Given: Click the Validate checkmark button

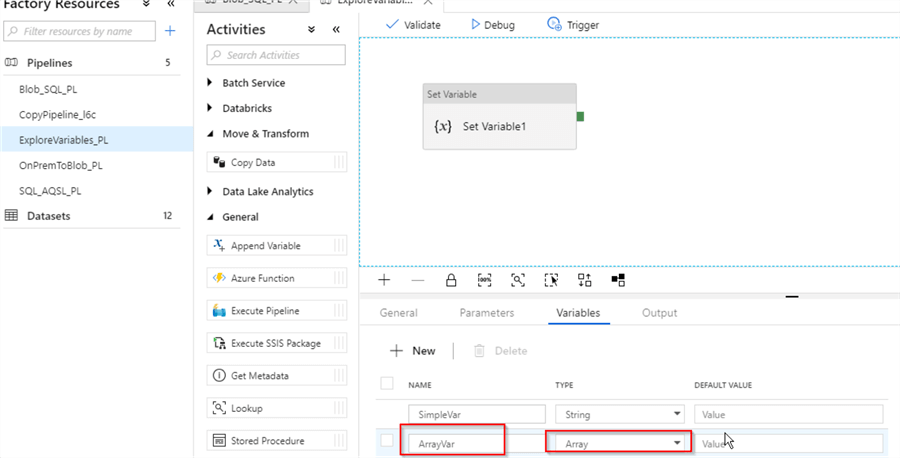Looking at the screenshot, I should (413, 24).
